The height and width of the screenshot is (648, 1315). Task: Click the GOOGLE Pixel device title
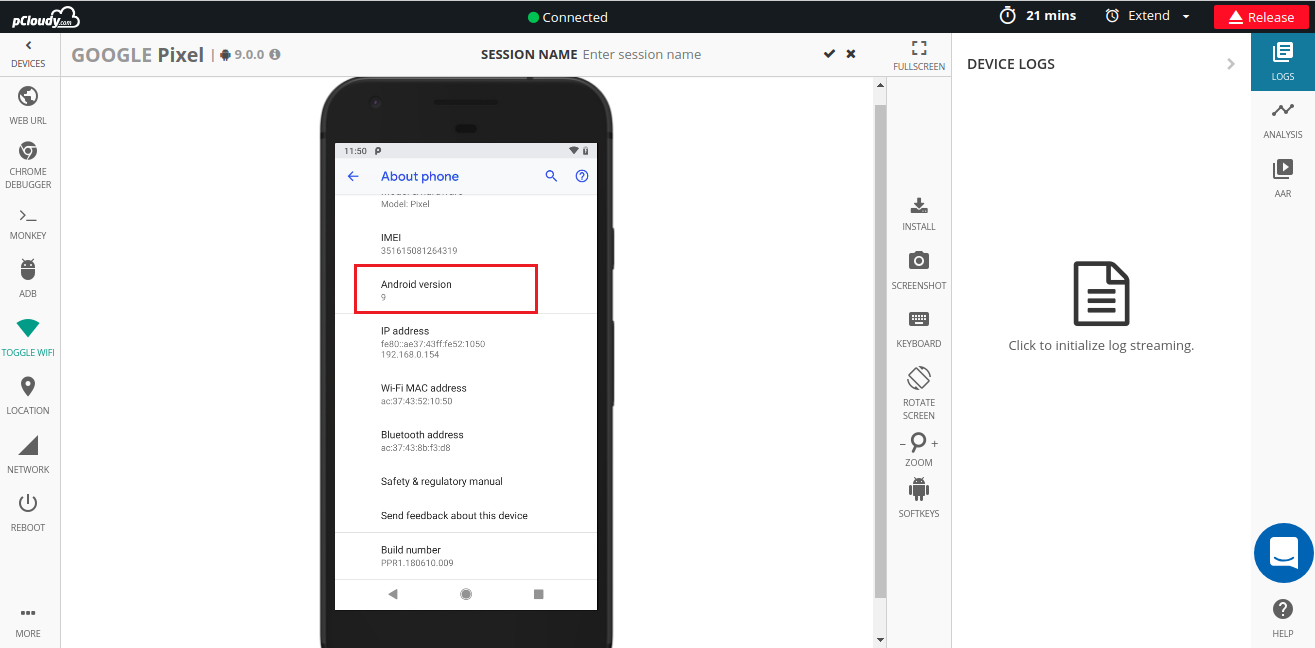coord(137,55)
